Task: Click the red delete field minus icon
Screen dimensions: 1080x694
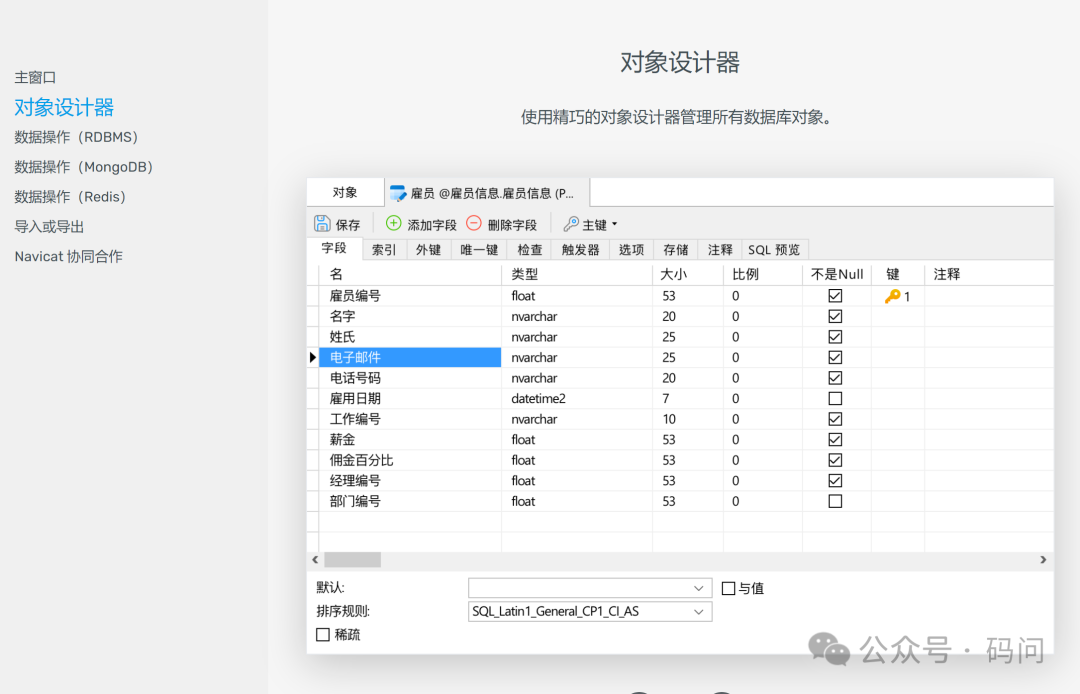Action: point(474,223)
